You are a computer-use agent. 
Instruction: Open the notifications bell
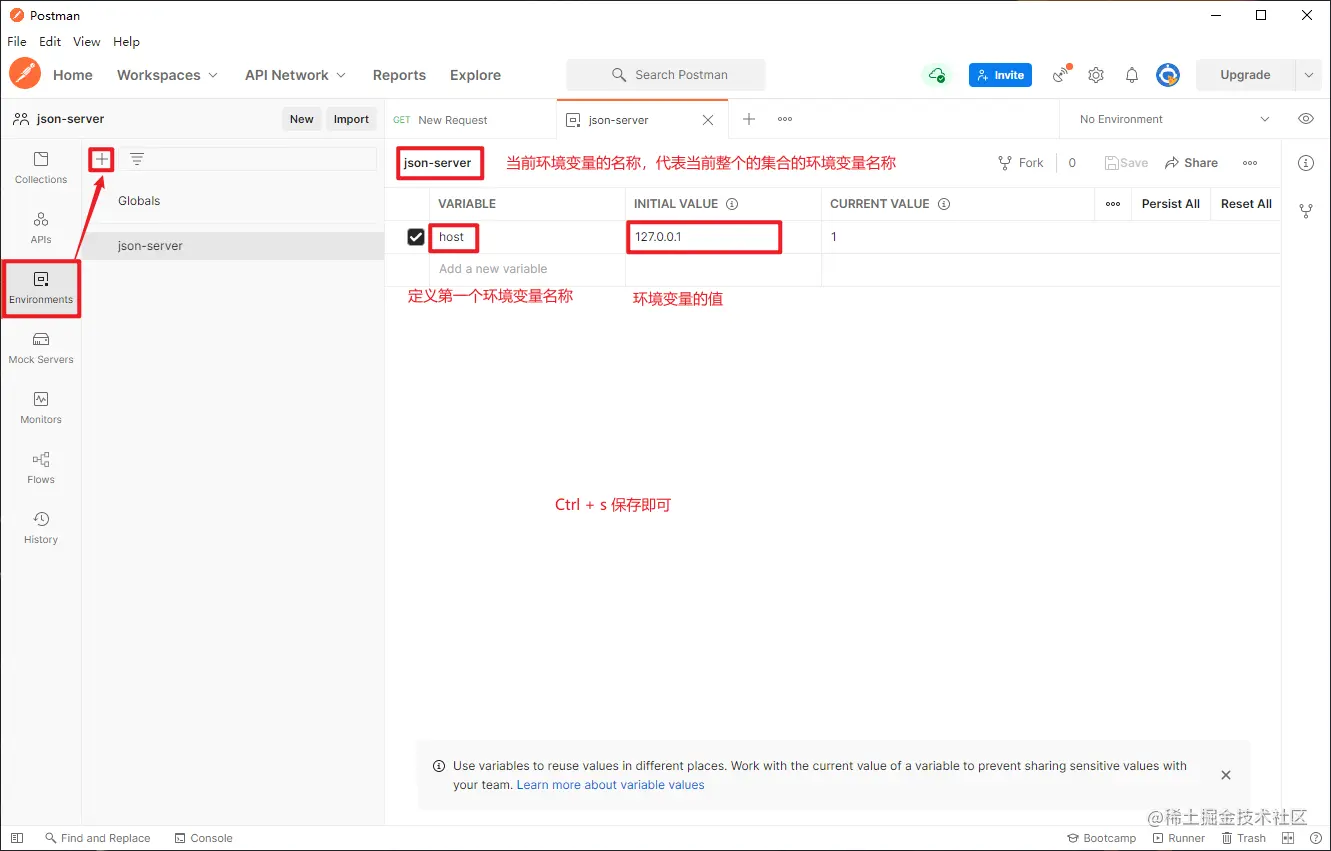point(1132,75)
